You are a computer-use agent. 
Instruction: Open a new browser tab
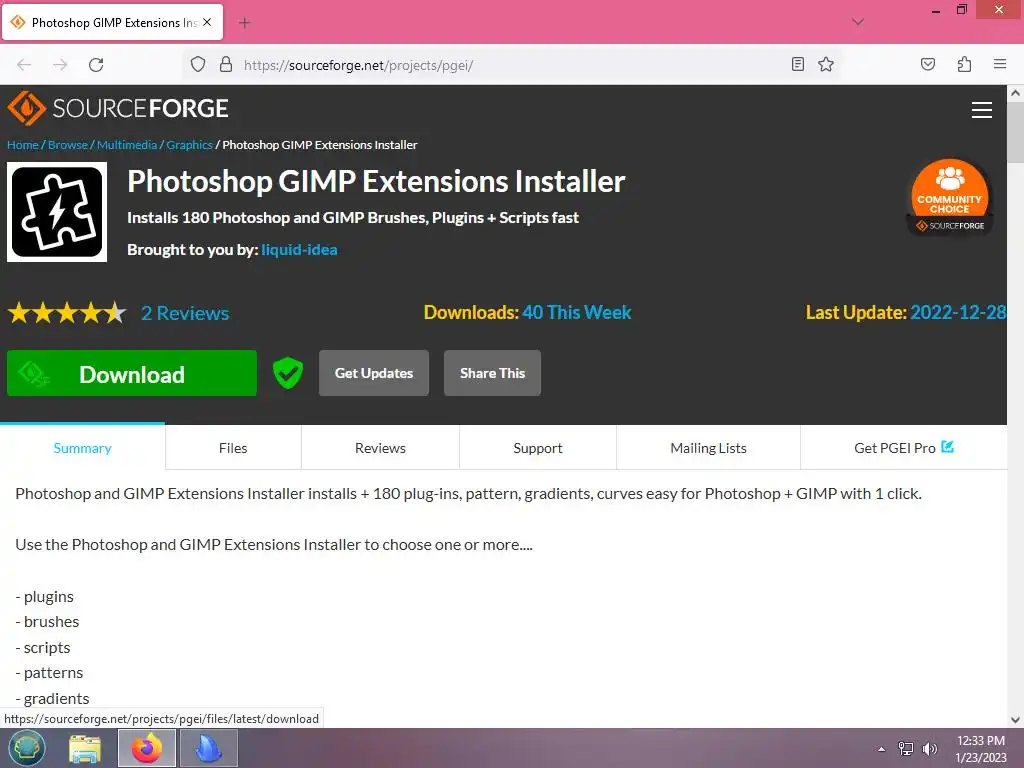tap(245, 23)
